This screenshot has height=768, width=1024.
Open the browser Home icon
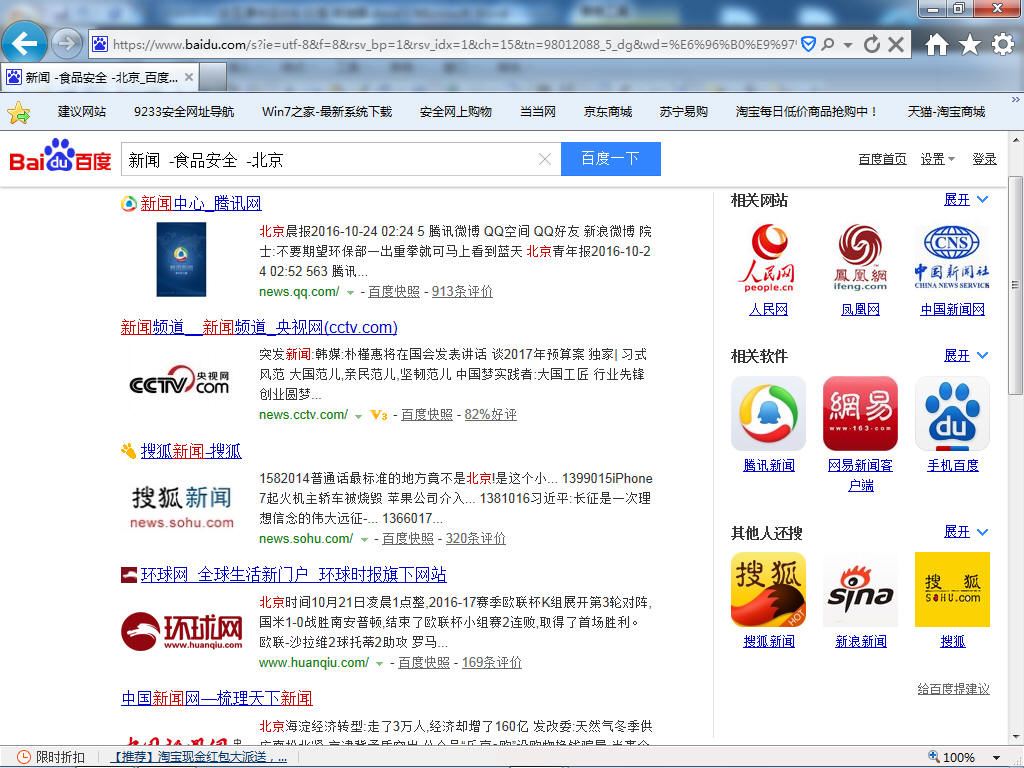[936, 44]
